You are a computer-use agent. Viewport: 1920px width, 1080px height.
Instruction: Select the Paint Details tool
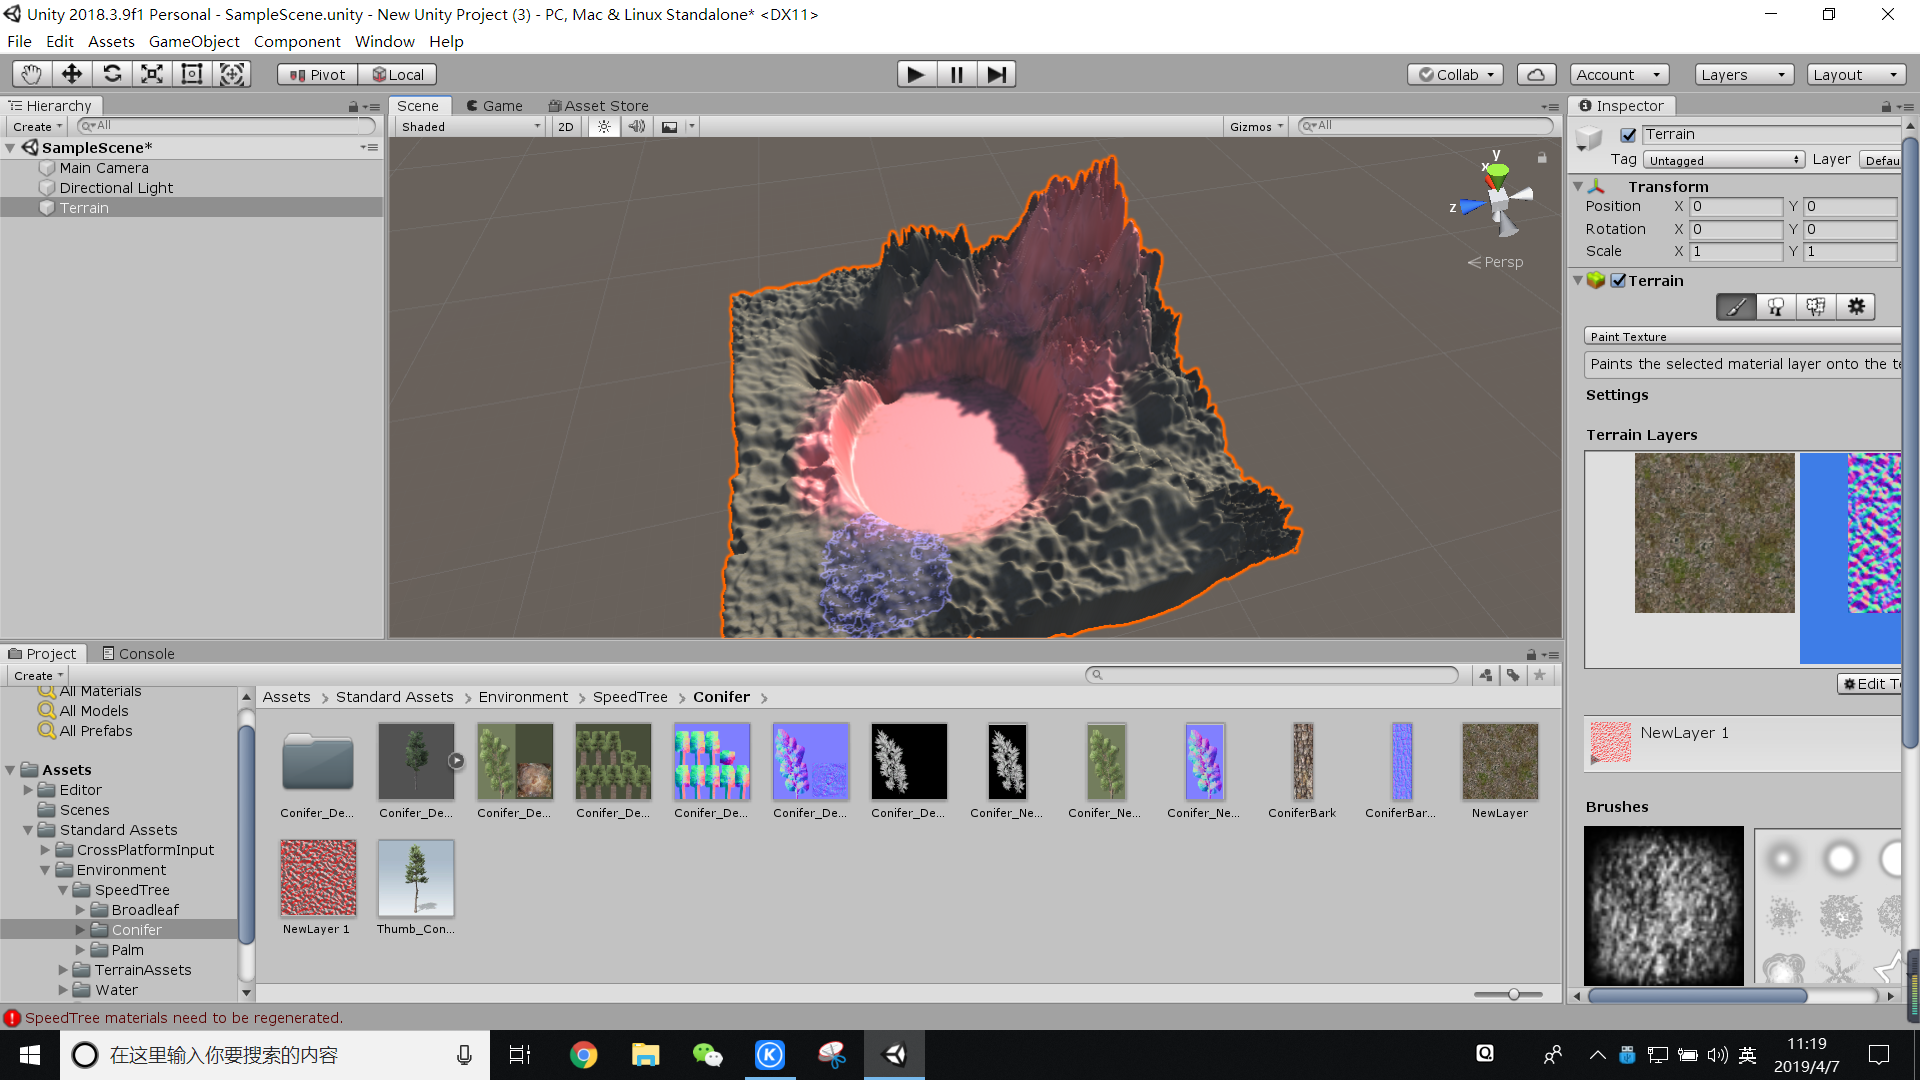coord(1816,307)
